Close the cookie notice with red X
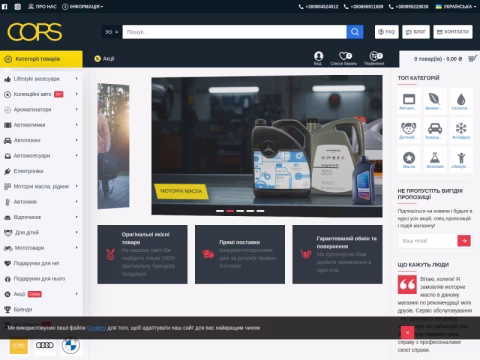 (x=407, y=332)
